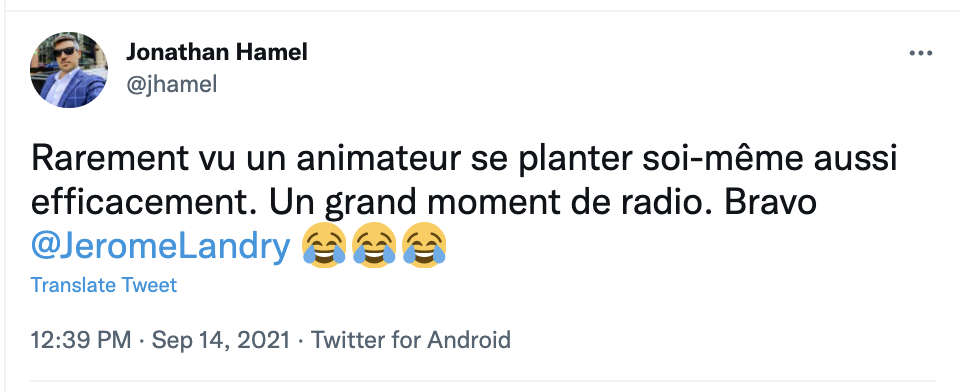Click the Translate Tweet link
960x392 pixels.
(103, 285)
